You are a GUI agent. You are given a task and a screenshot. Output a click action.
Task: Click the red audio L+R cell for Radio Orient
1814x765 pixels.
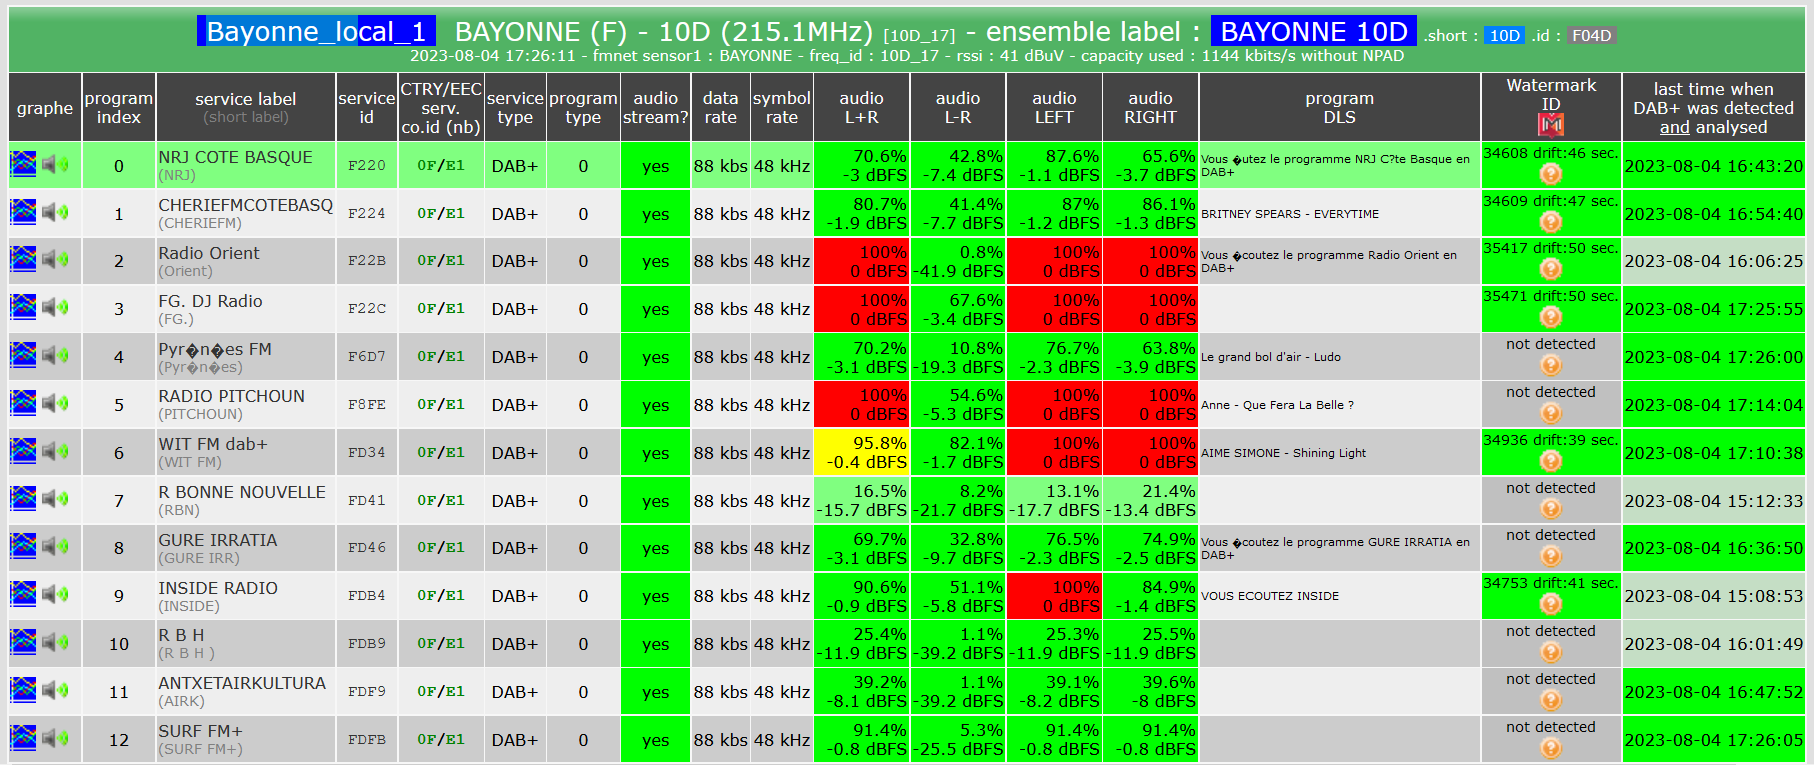click(861, 261)
